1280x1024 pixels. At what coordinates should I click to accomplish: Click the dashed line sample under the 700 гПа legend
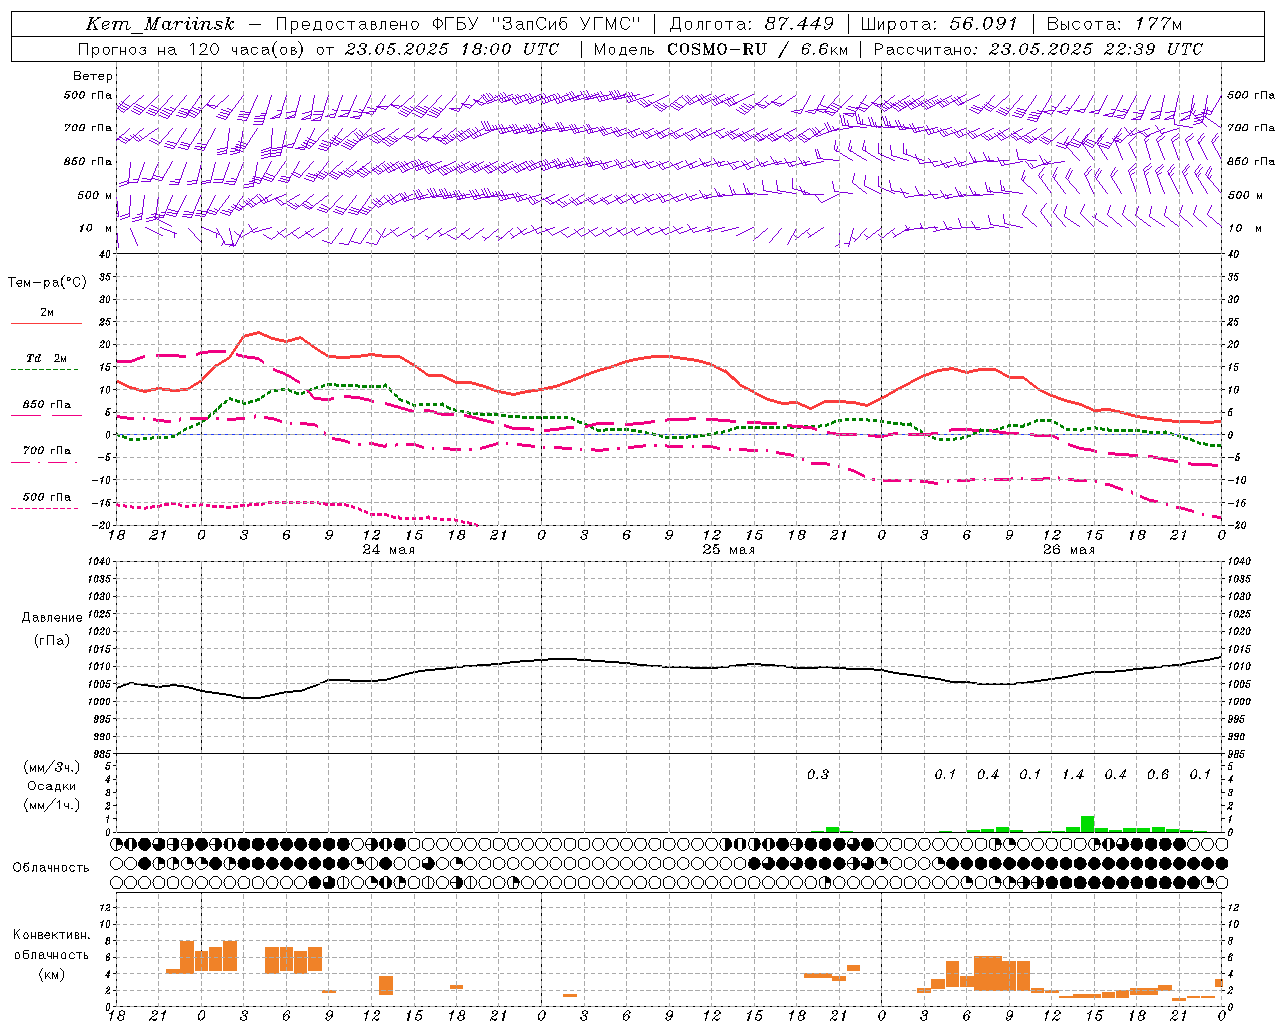[44, 462]
